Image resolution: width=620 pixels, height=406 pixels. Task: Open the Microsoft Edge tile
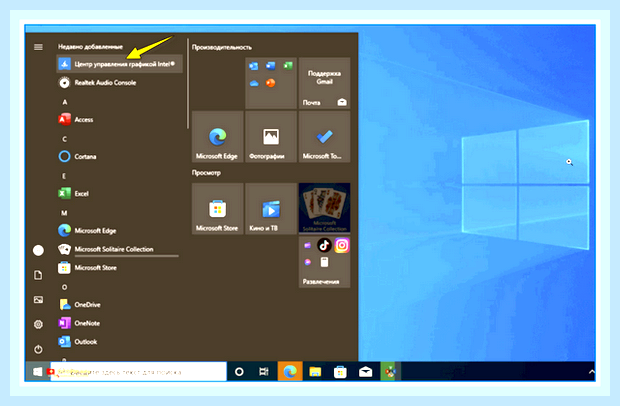click(x=217, y=136)
